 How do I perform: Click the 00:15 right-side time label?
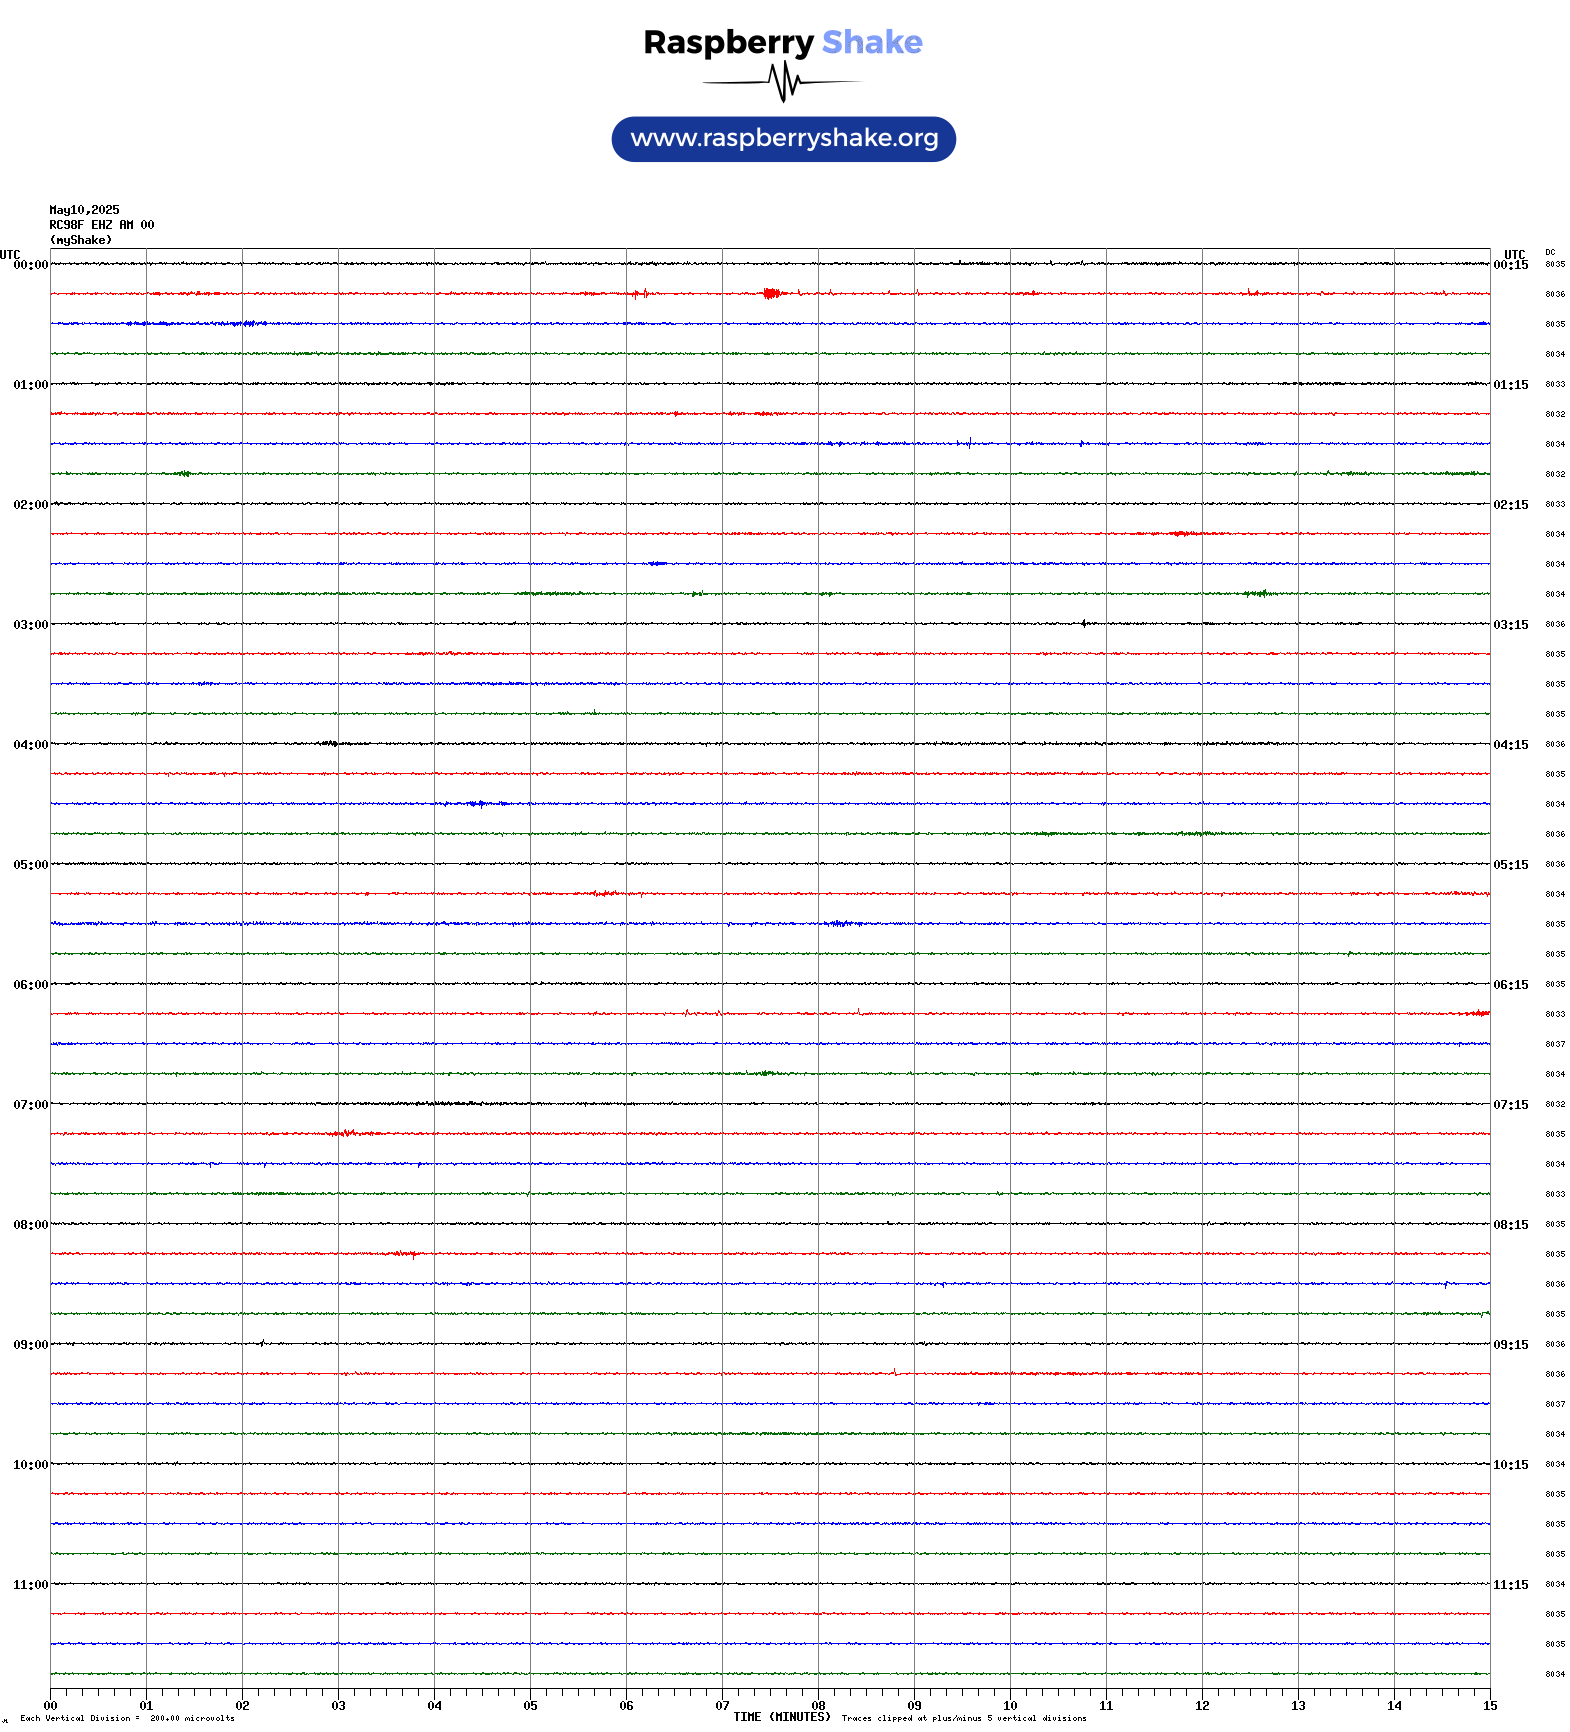tap(1511, 265)
